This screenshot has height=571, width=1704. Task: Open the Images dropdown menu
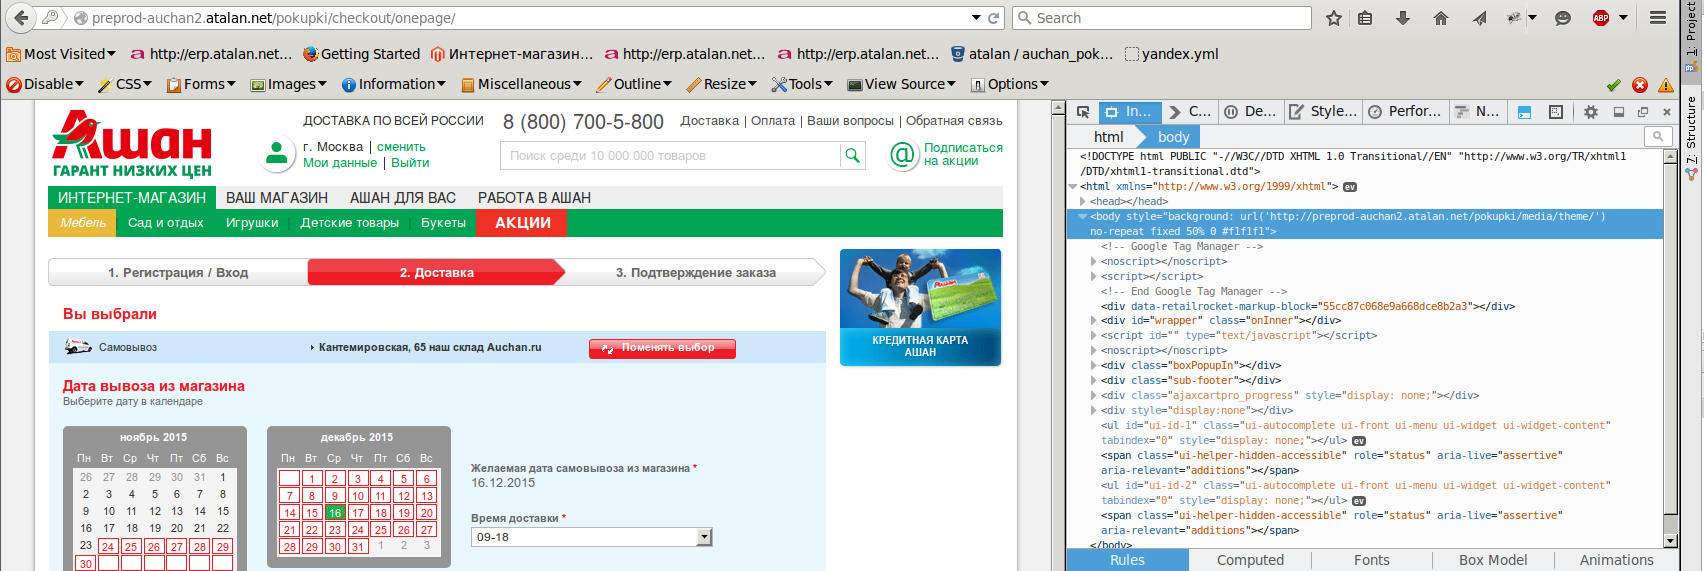click(289, 84)
